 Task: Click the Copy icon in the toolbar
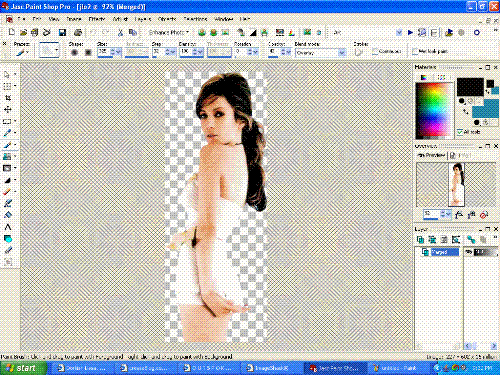[x=132, y=32]
